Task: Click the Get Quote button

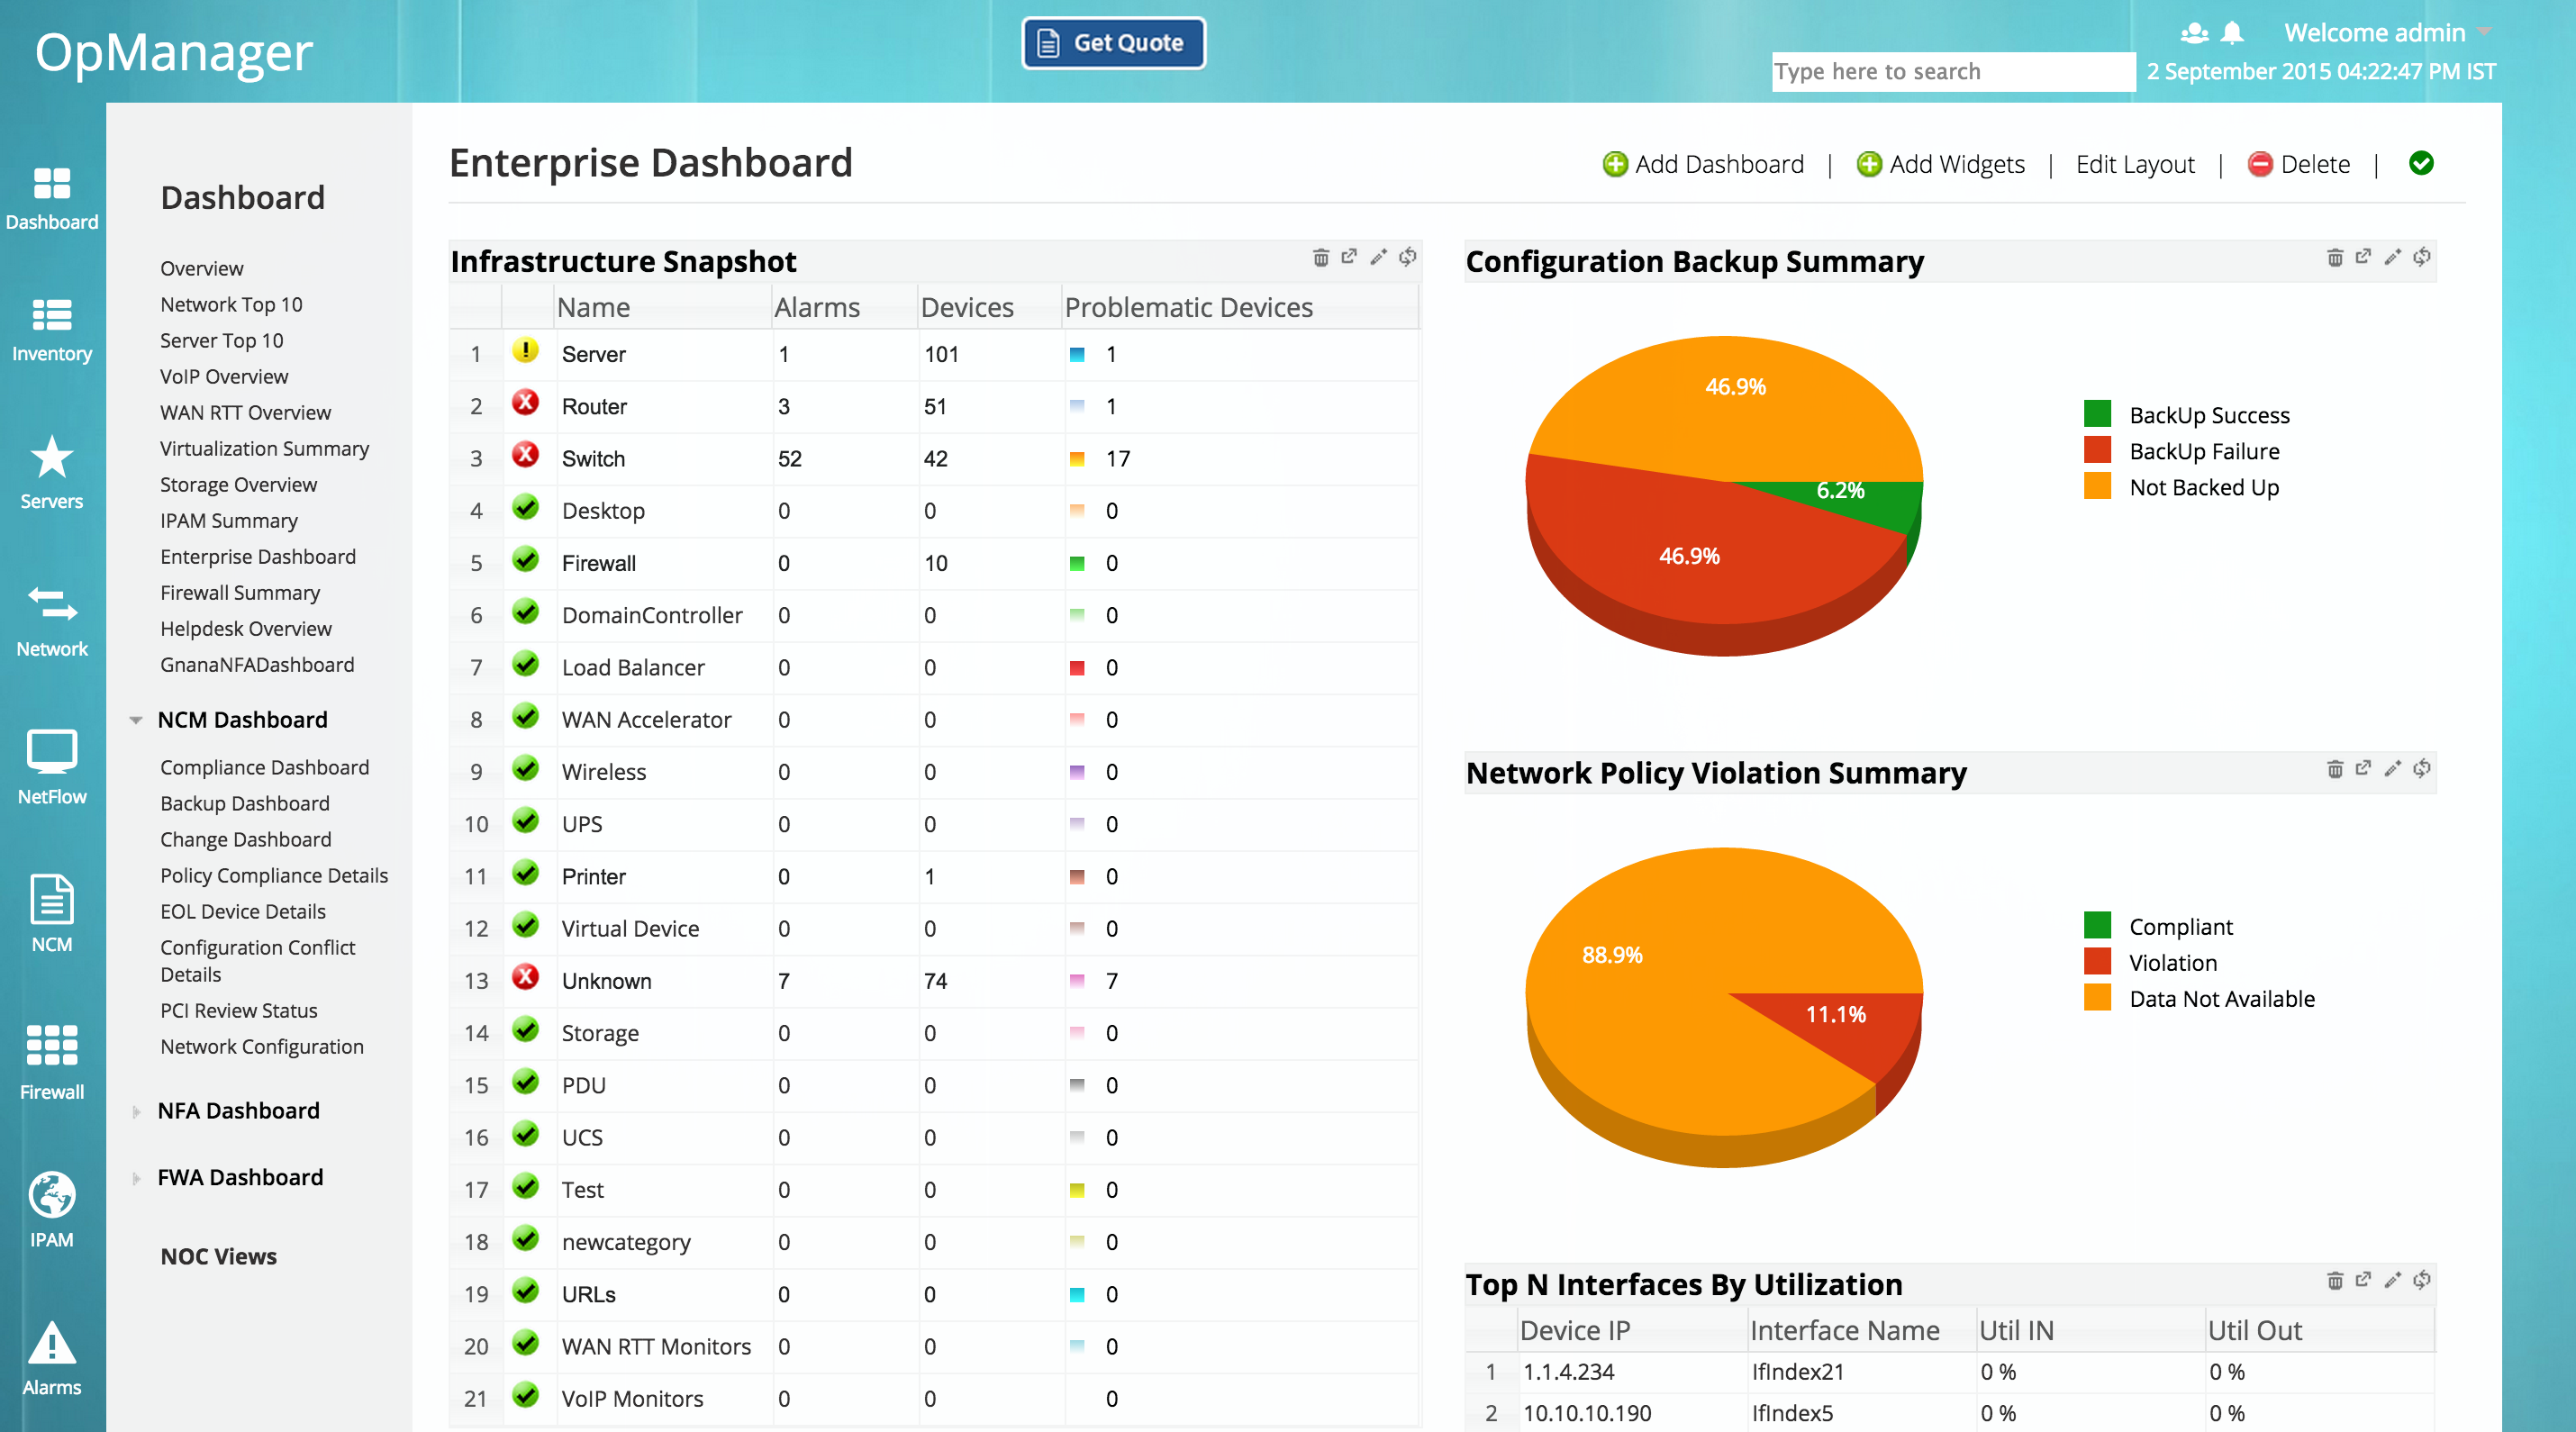Action: [1113, 43]
